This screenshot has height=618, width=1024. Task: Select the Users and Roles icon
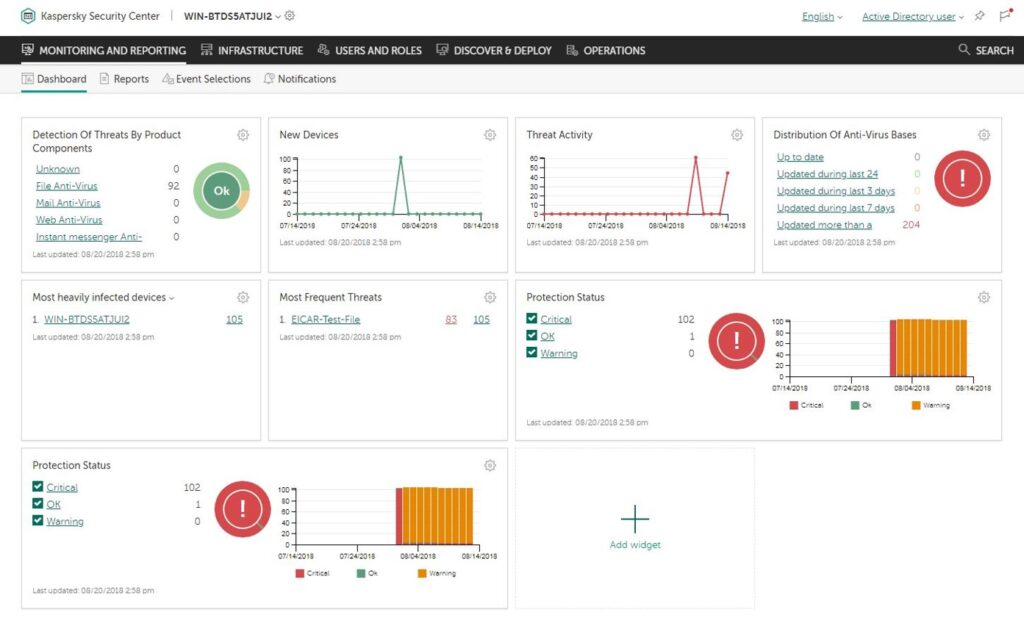click(322, 50)
